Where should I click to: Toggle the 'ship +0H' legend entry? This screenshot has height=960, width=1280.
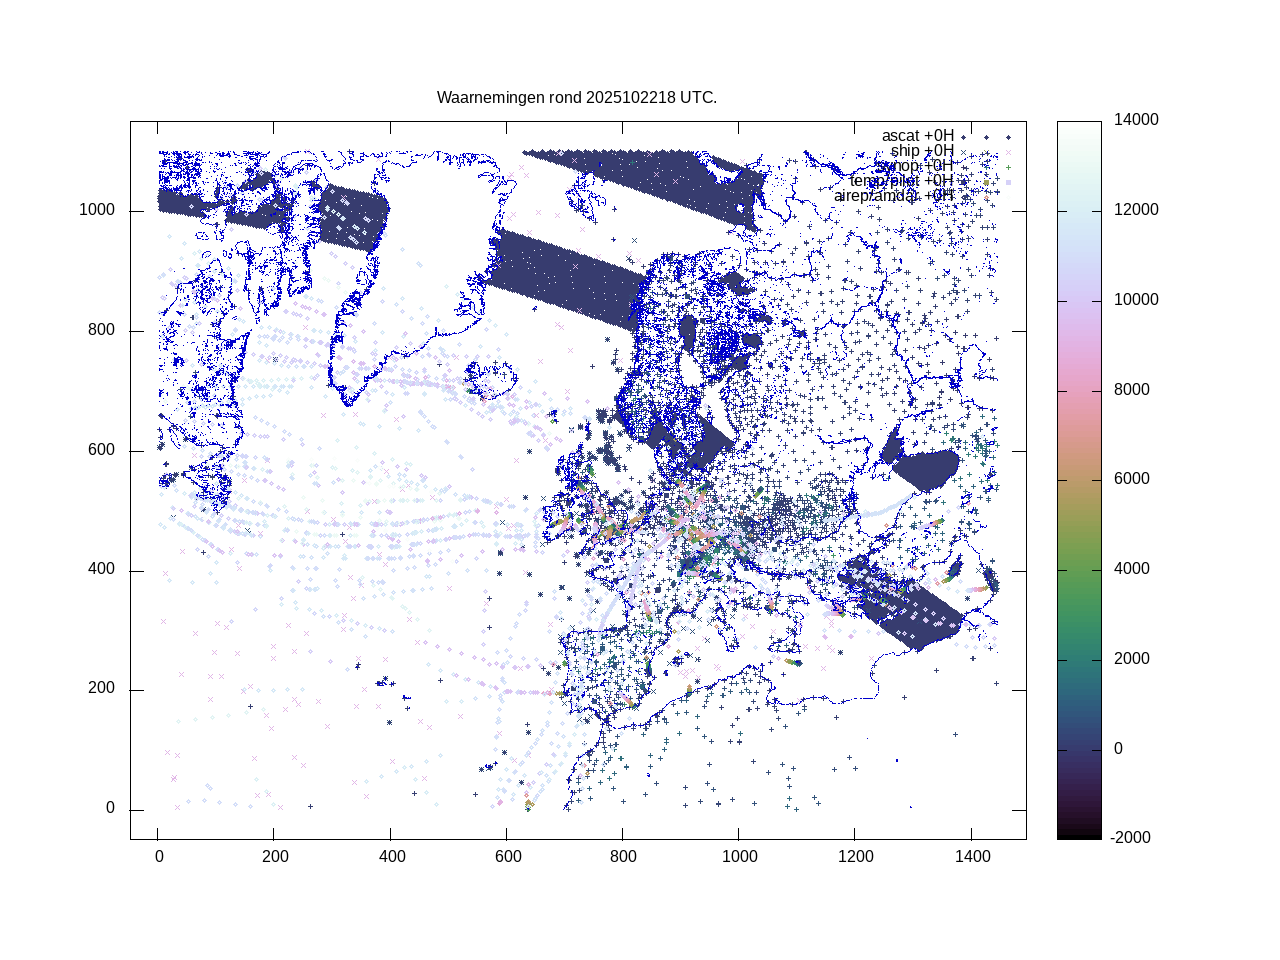pos(922,151)
